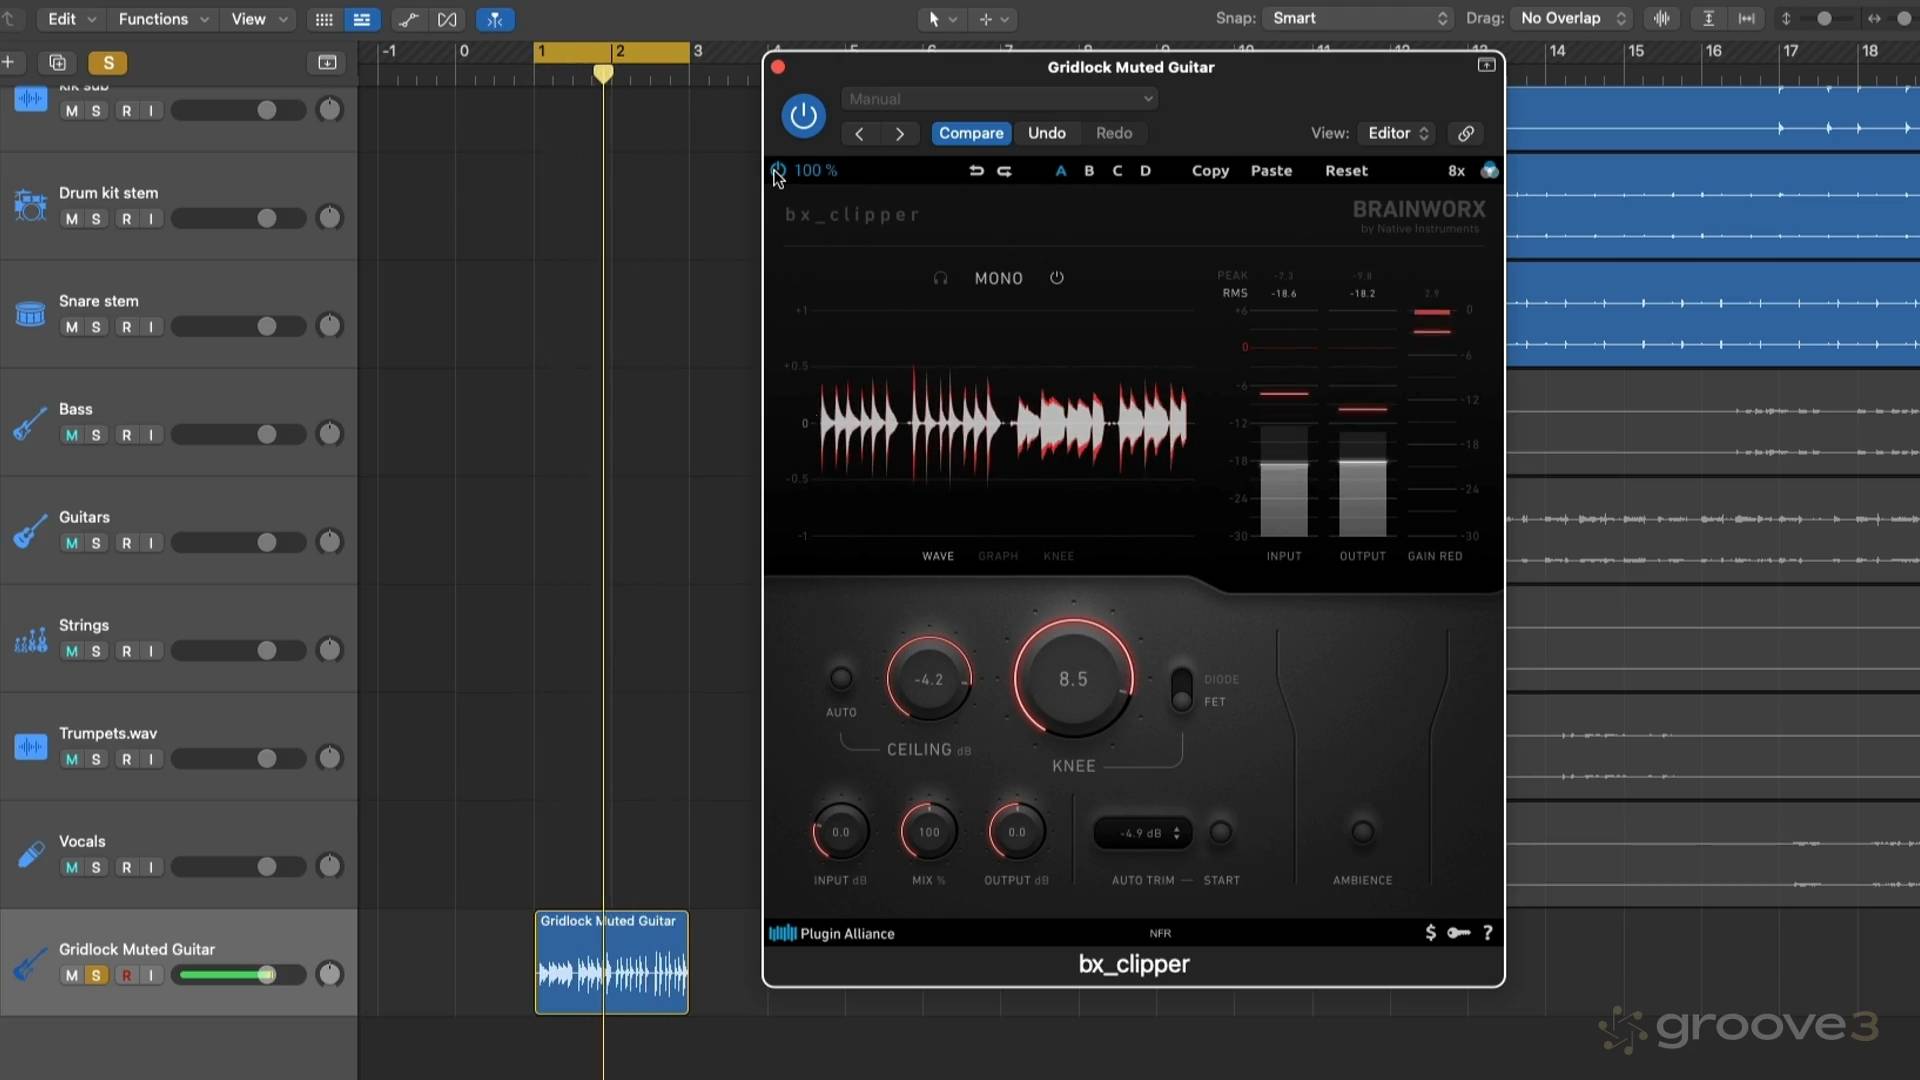Mute the Bass track
The image size is (1920, 1080).
click(x=71, y=435)
